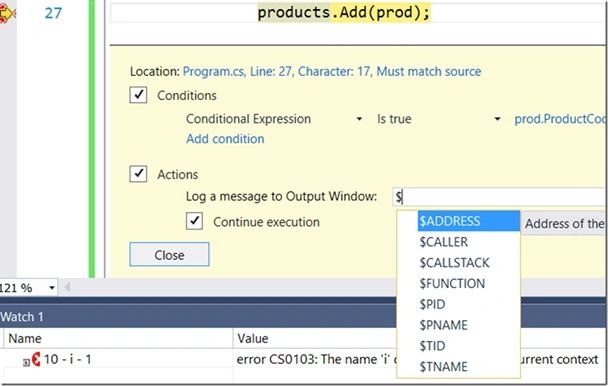Click the error CS0103 value cell
Image resolution: width=608 pixels, height=386 pixels.
pyautogui.click(x=418, y=359)
